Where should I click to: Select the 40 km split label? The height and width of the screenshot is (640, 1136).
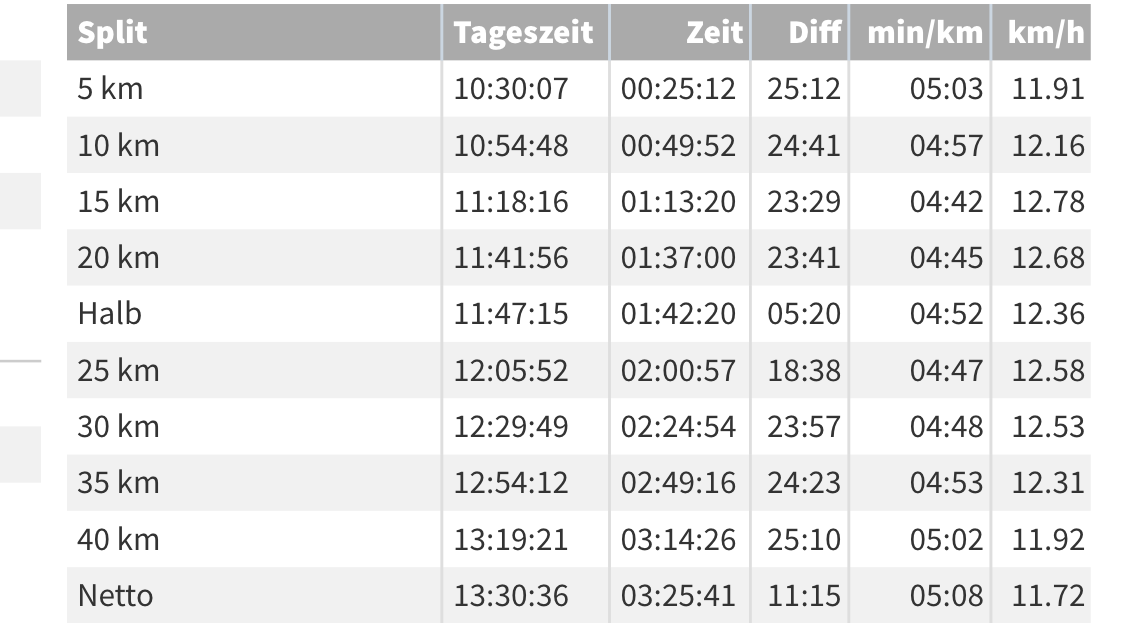click(x=118, y=540)
